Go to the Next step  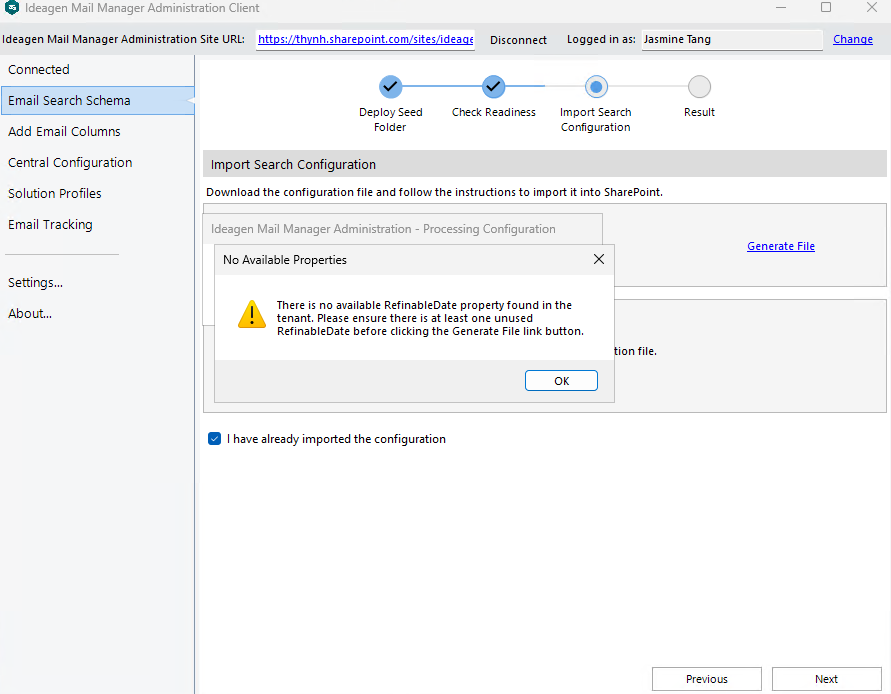(x=826, y=679)
